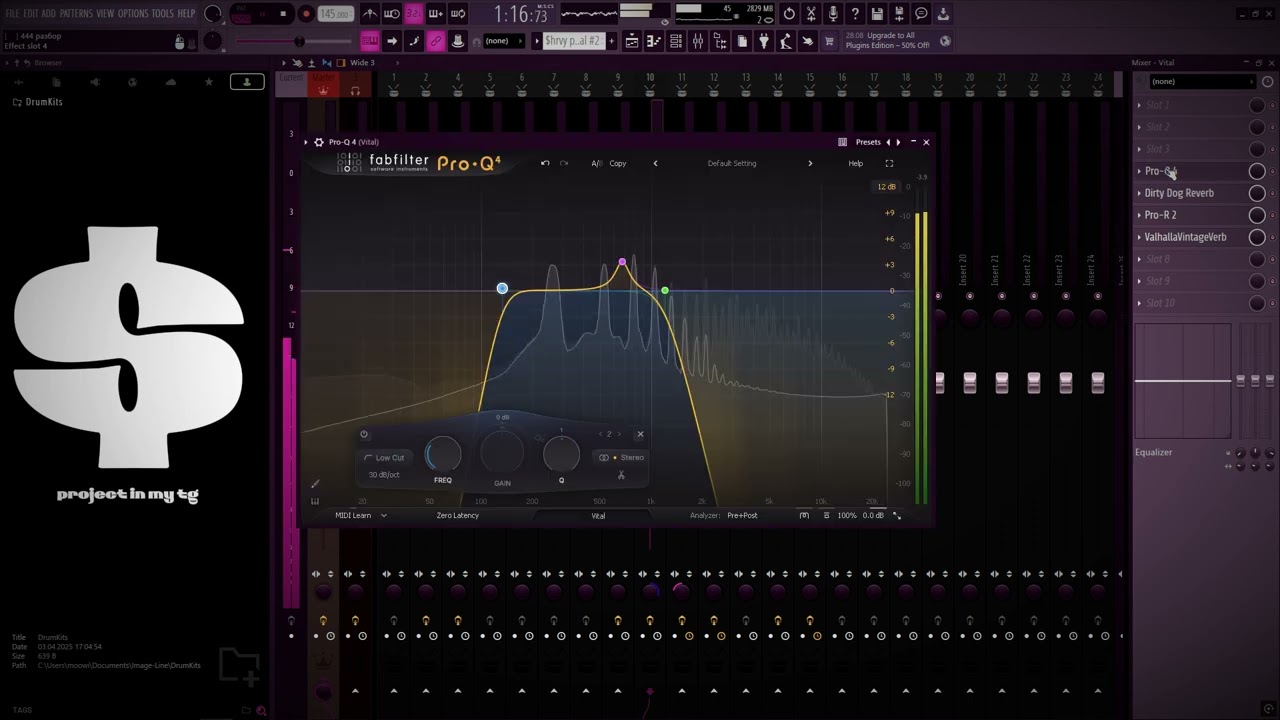Open the Low Cut filter shape menu

point(384,458)
